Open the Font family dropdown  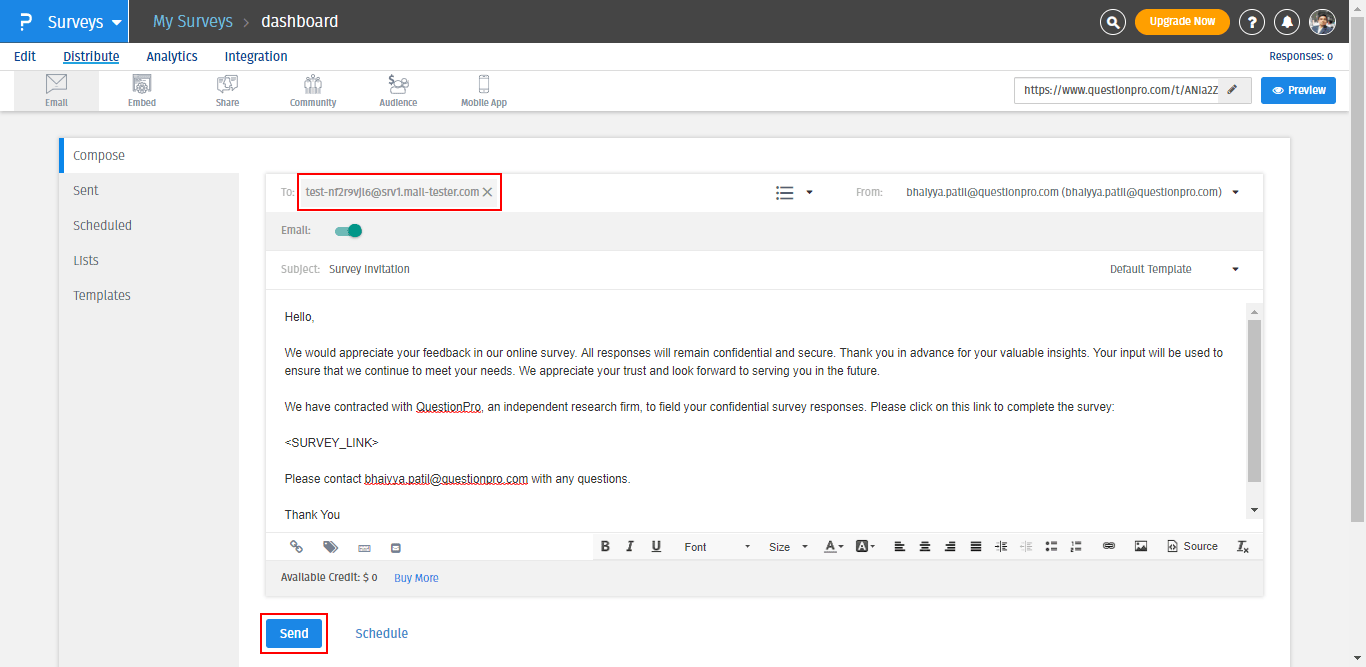click(x=716, y=547)
